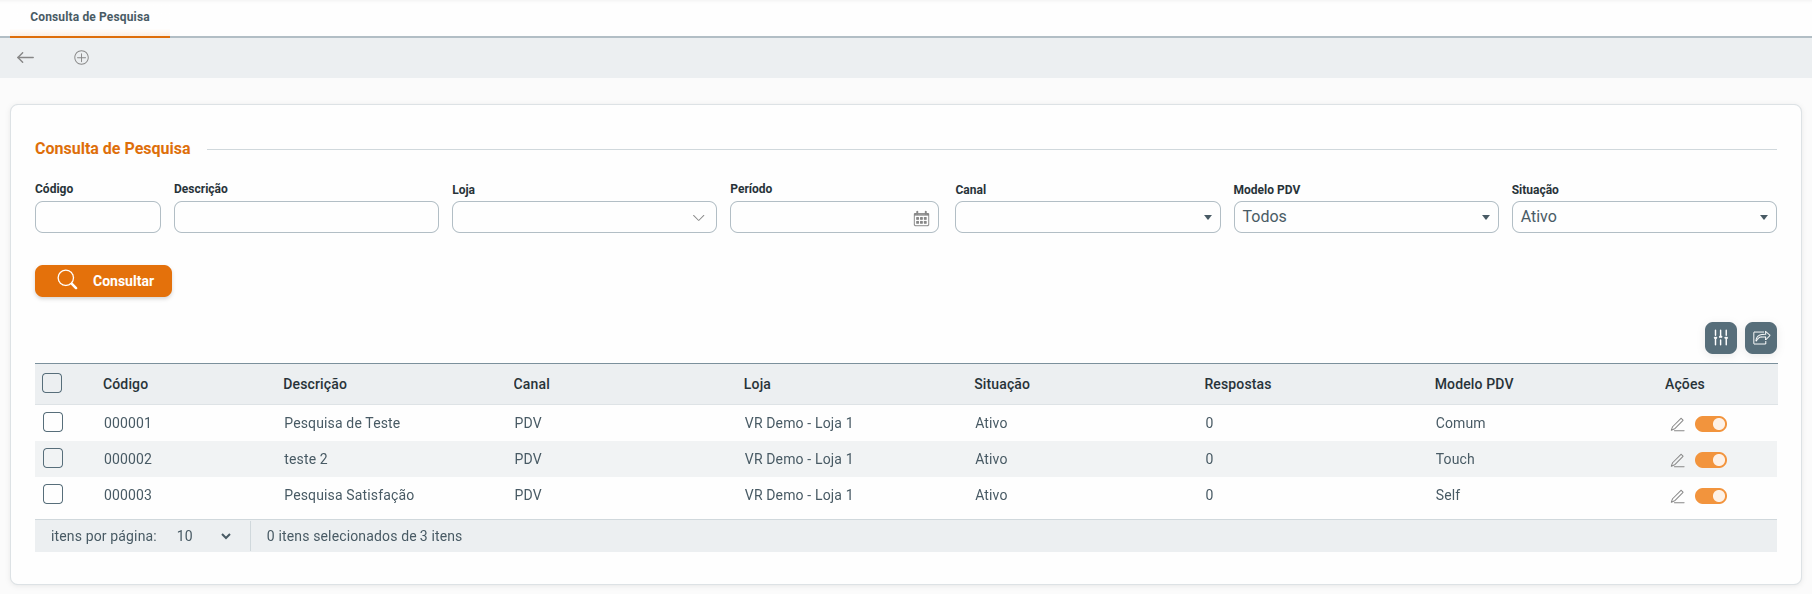Click the add new survey plus icon
Viewport: 1812px width, 594px height.
click(x=82, y=58)
